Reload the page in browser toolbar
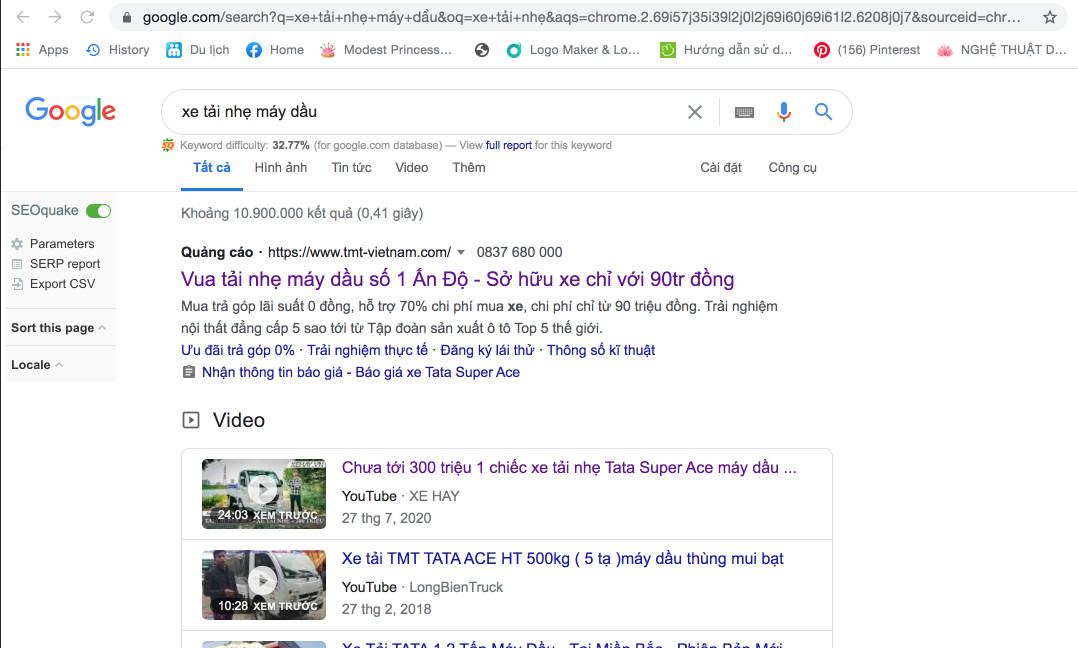 87,17
